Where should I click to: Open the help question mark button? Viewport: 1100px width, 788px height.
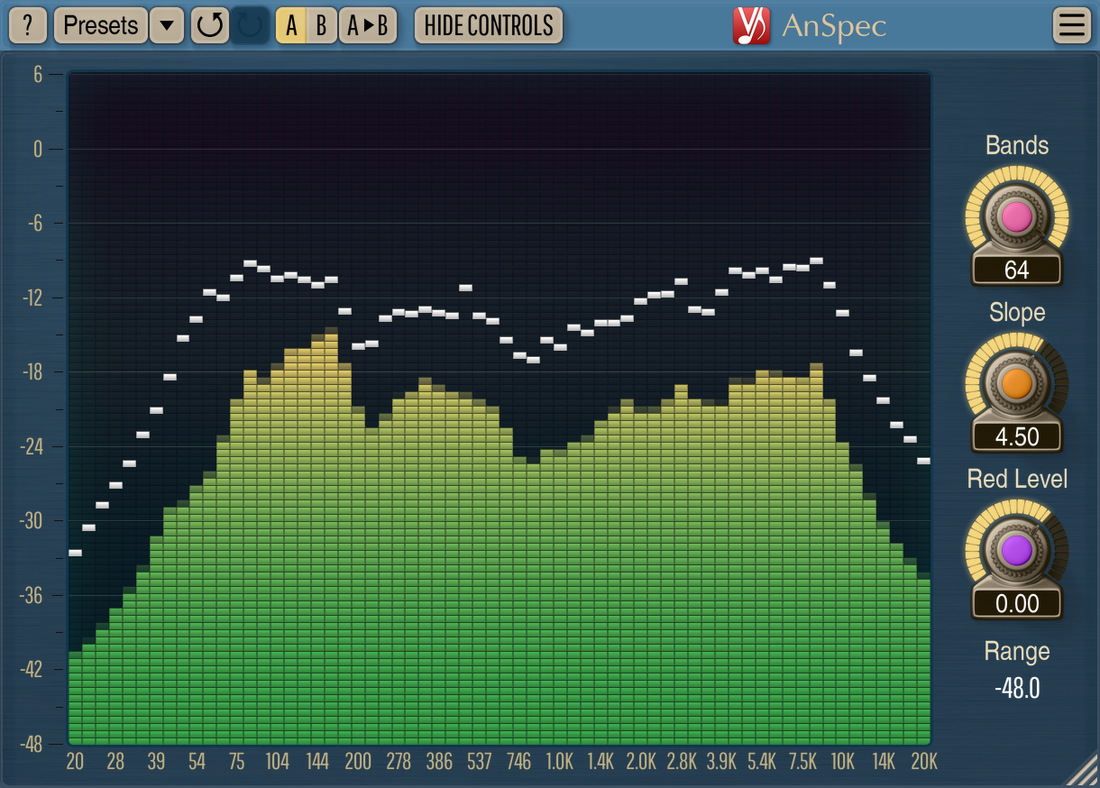pos(28,25)
